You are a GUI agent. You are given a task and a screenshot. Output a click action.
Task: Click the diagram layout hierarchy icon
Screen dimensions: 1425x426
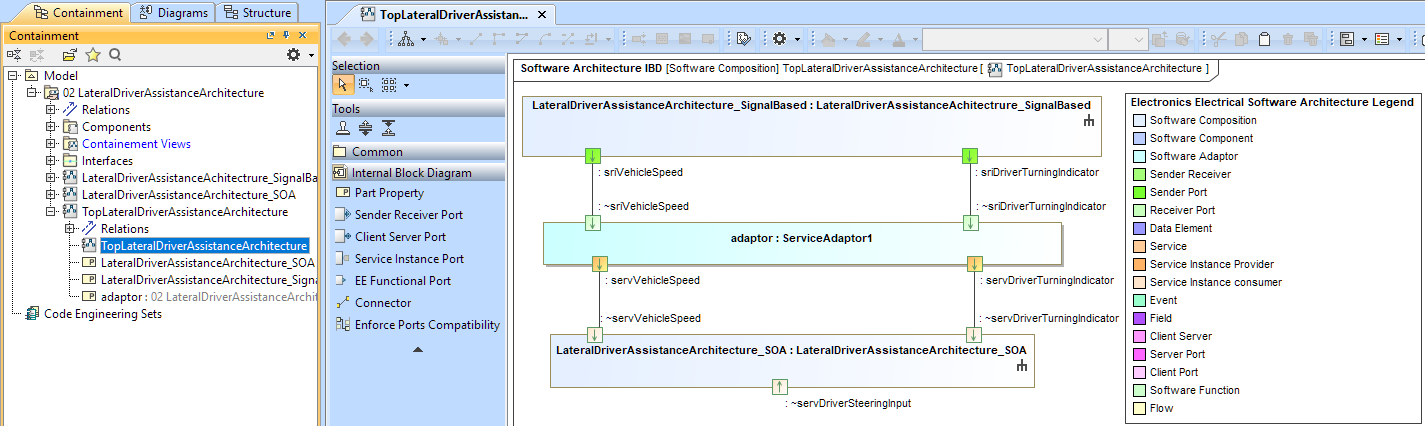tap(407, 39)
